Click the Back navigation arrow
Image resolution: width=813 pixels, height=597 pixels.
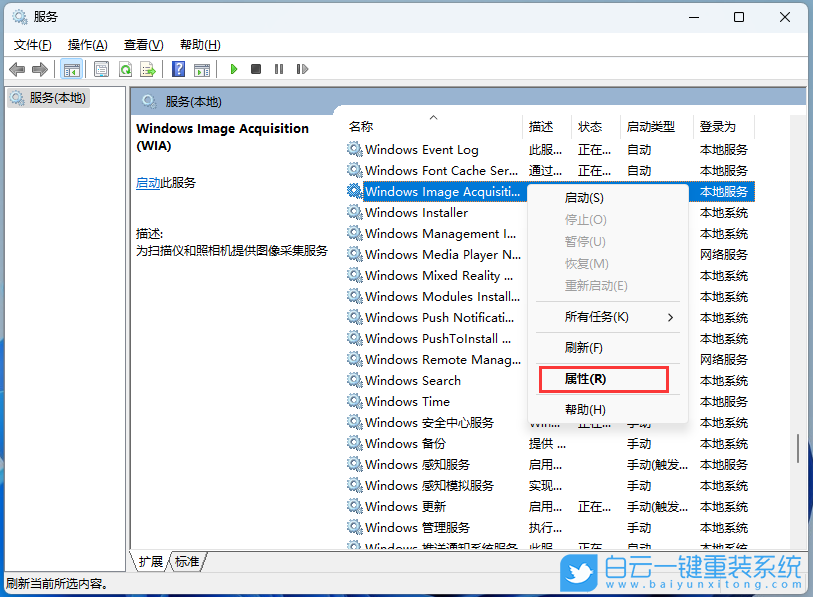(x=16, y=69)
